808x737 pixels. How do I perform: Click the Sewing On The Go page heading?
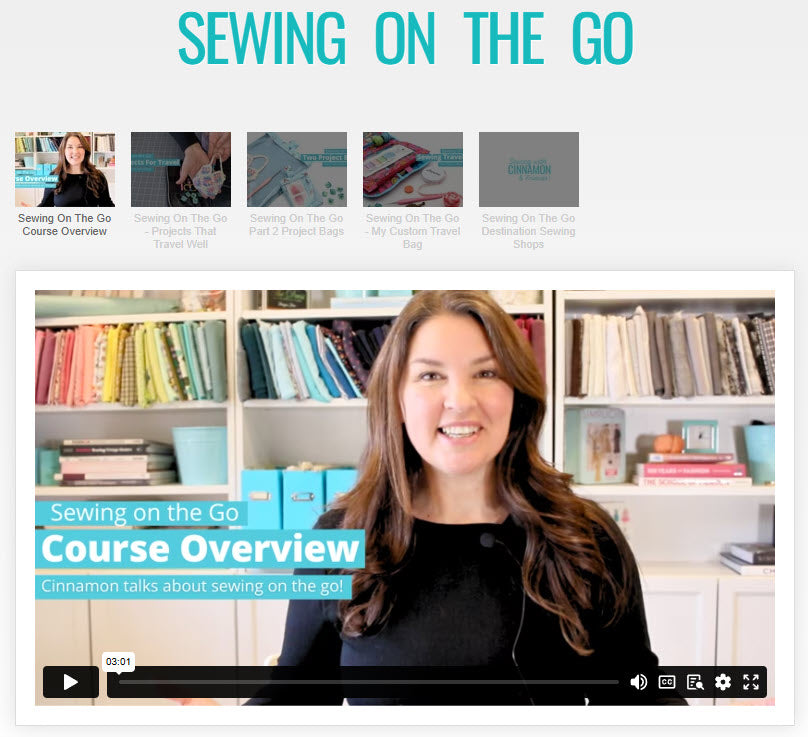coord(406,39)
